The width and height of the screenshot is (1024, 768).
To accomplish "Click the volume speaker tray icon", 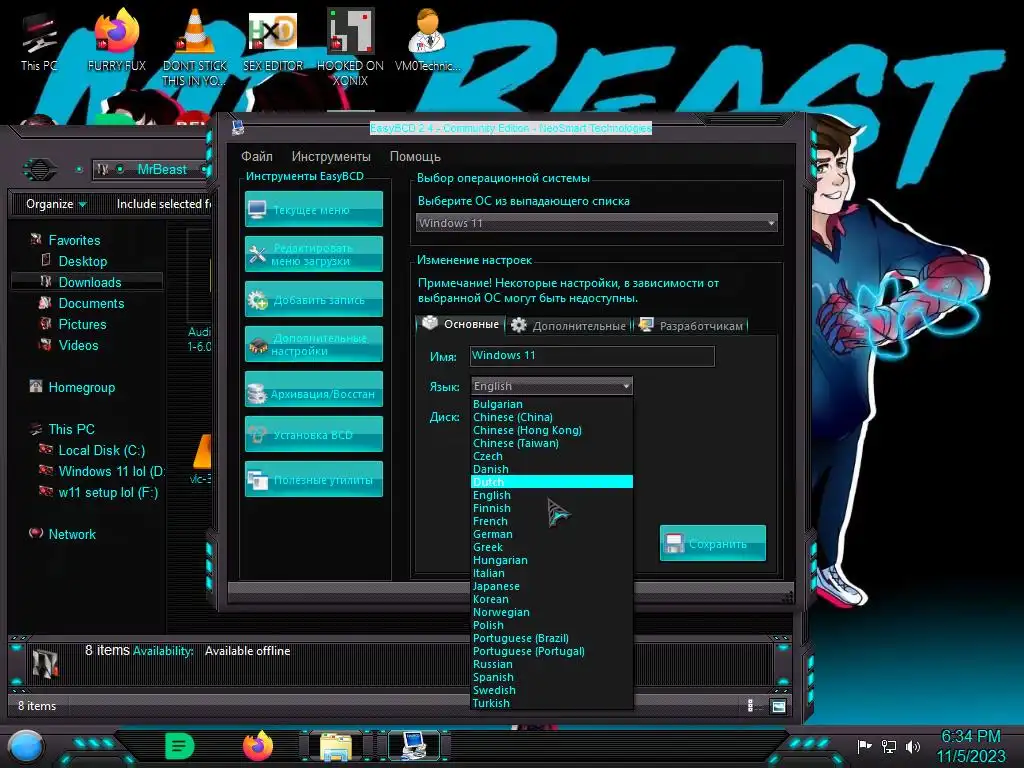I will point(913,746).
